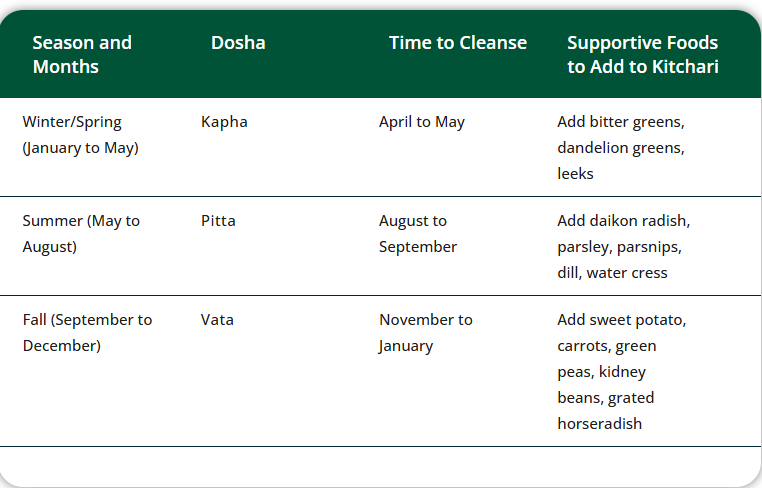The height and width of the screenshot is (488, 762).
Task: Click the Season and Months column header
Action: point(82,55)
